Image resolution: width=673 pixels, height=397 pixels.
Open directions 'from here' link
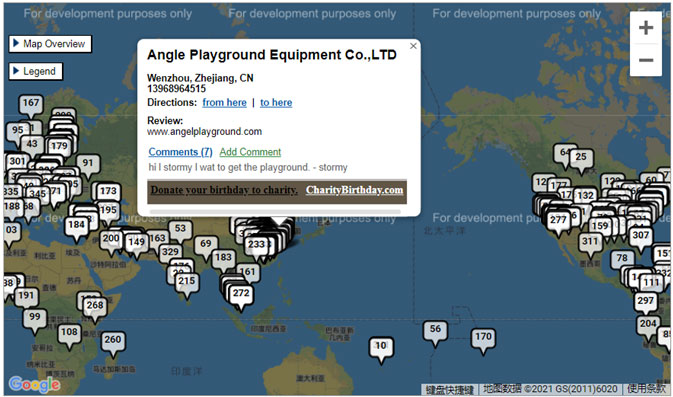[224, 103]
